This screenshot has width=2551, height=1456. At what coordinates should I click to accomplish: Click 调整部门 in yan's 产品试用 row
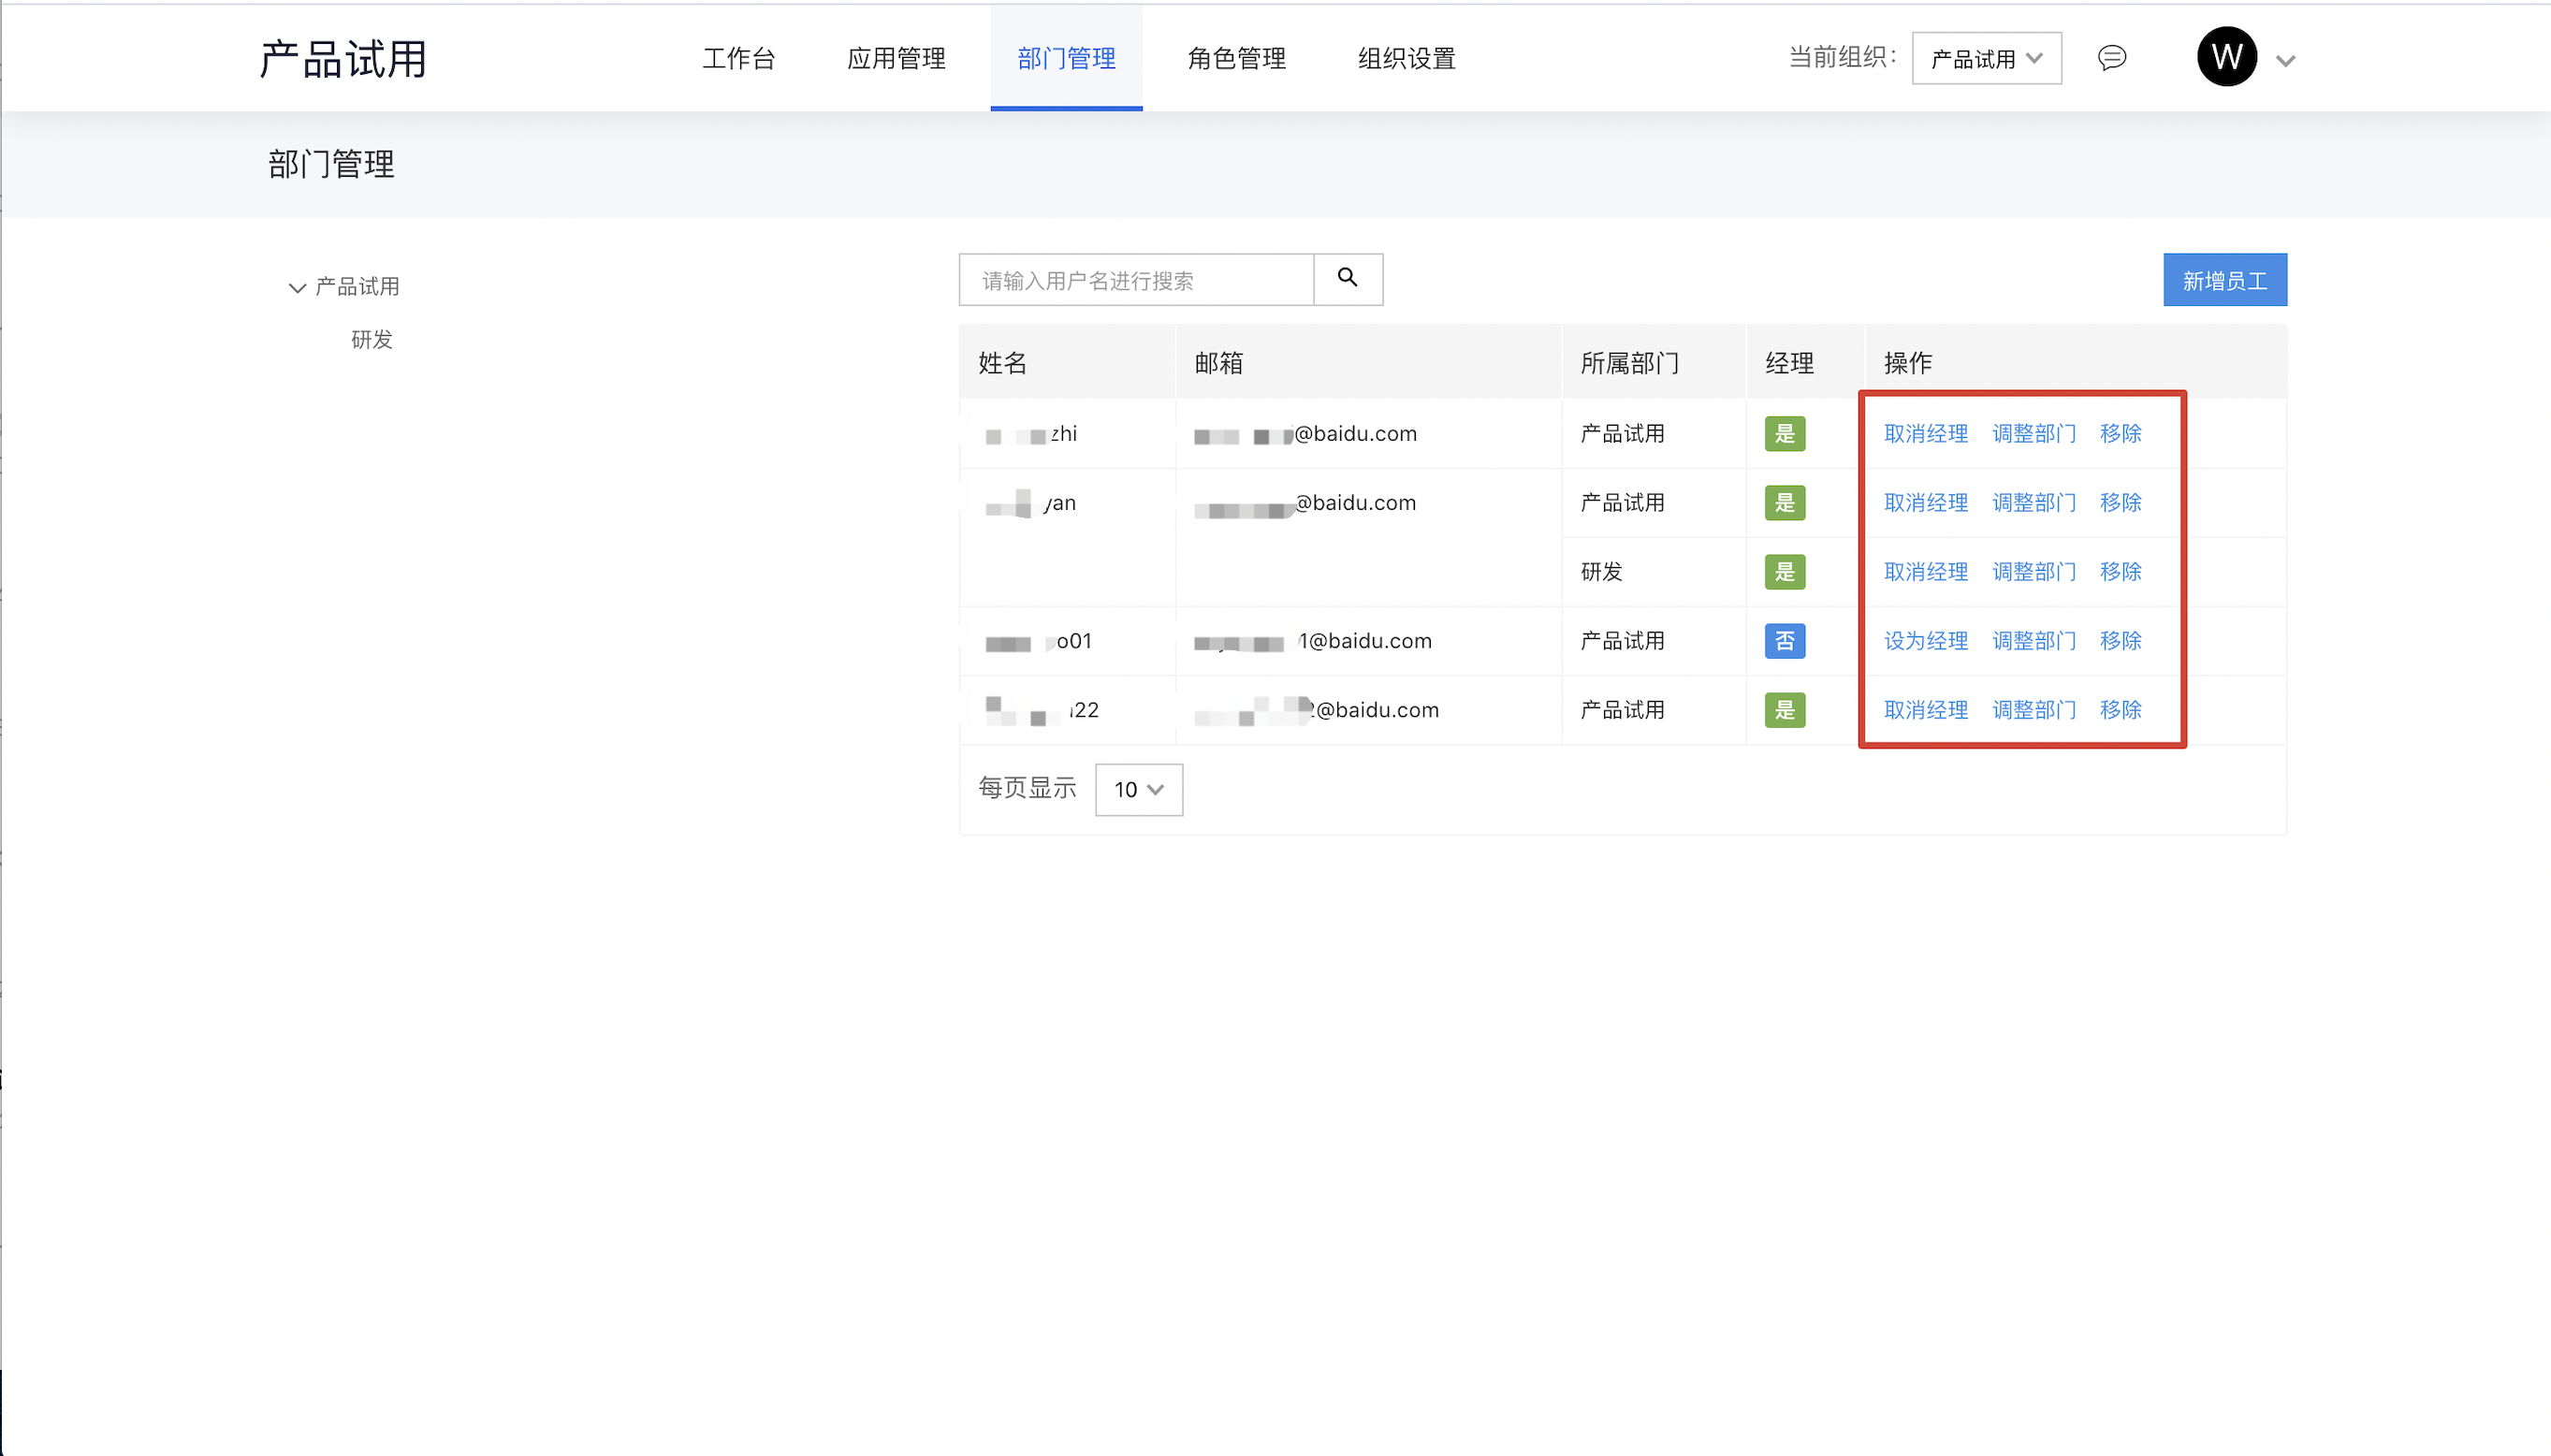[2033, 503]
